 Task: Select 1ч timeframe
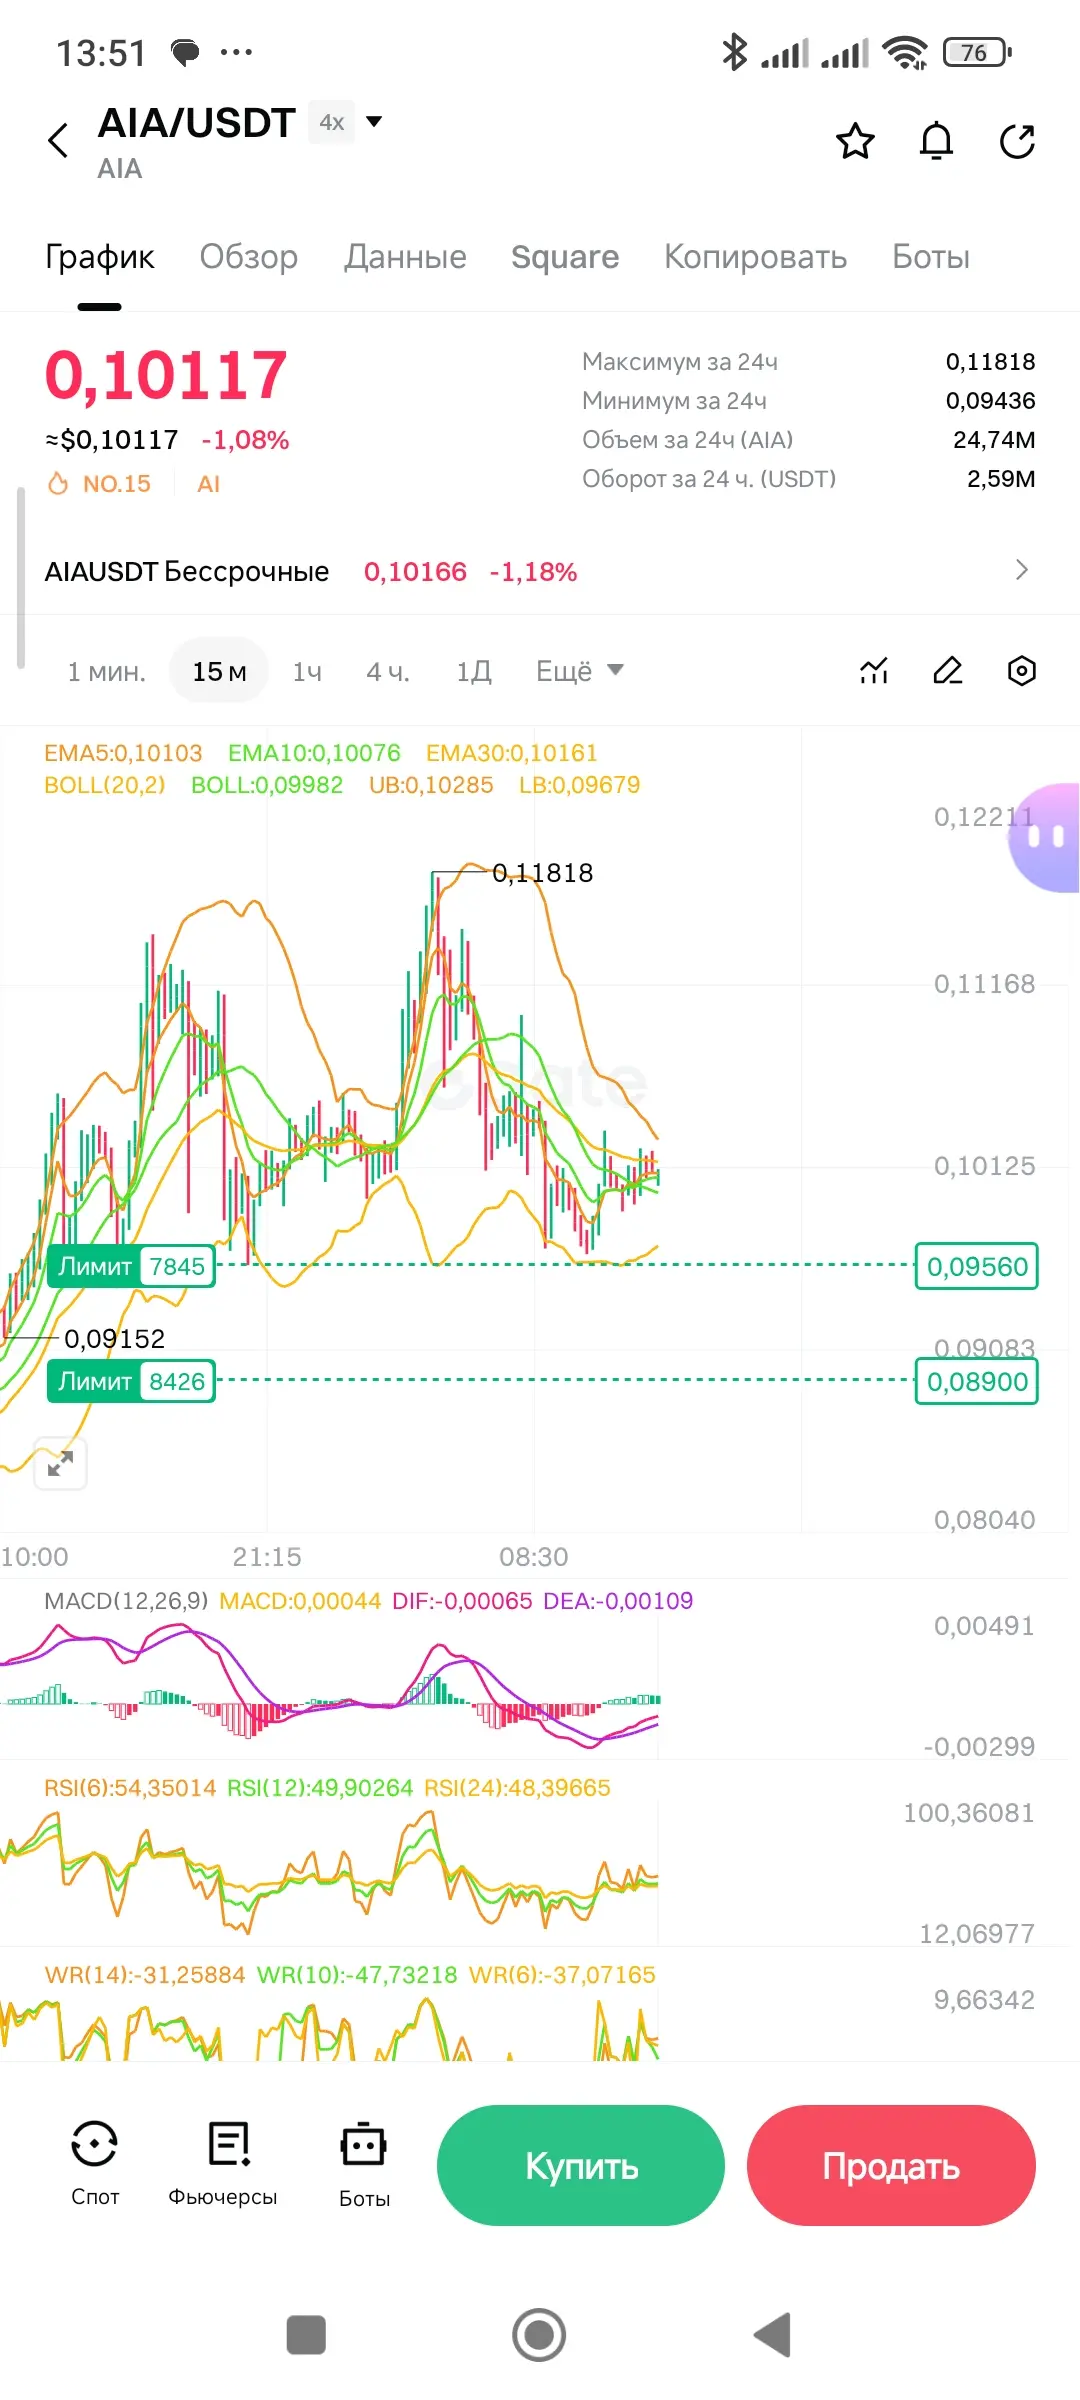pos(307,672)
